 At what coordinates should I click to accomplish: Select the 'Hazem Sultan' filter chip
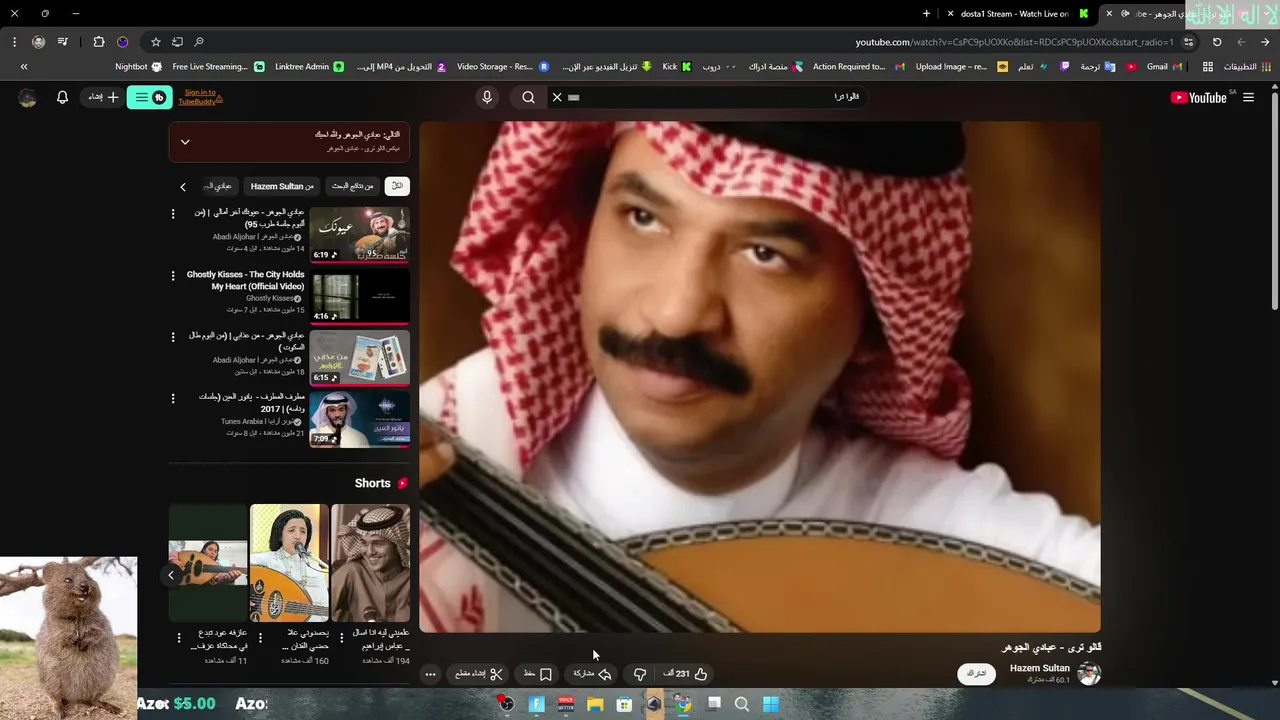[x=282, y=186]
